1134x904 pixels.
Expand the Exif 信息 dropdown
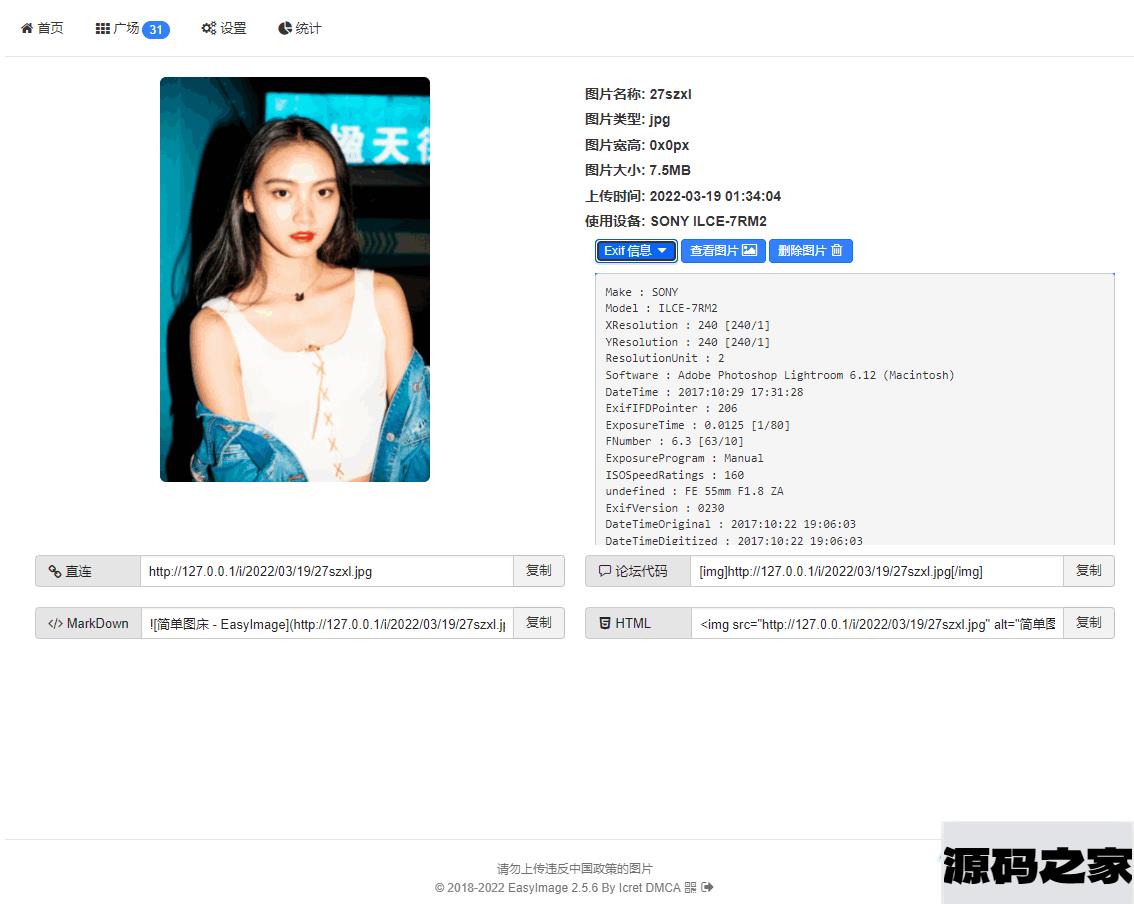point(636,251)
